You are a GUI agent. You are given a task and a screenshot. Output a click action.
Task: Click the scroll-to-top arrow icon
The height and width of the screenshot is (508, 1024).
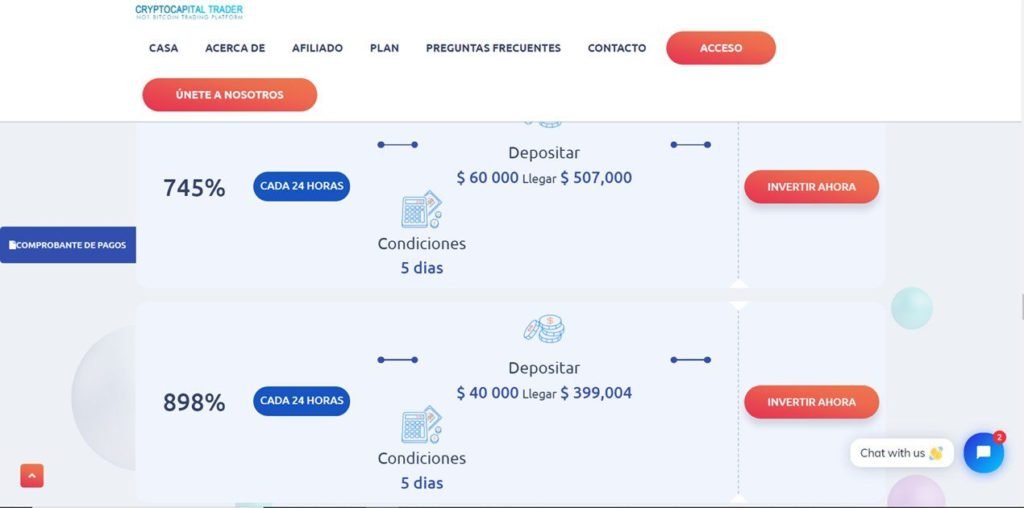coord(32,475)
